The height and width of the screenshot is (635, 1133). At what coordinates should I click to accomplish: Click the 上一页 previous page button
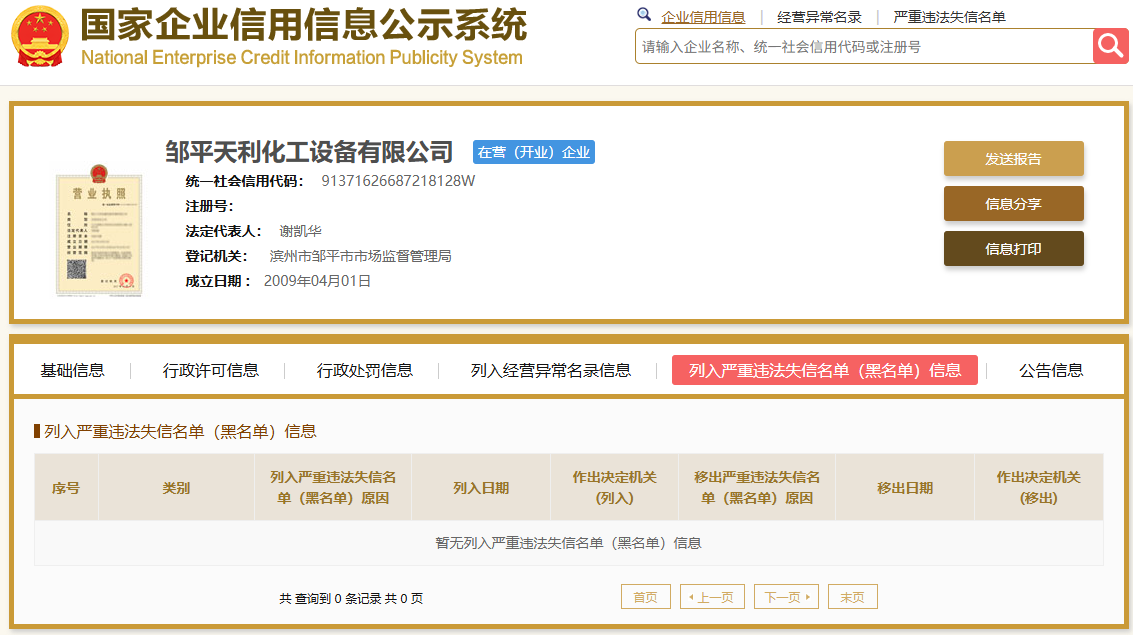pos(713,597)
